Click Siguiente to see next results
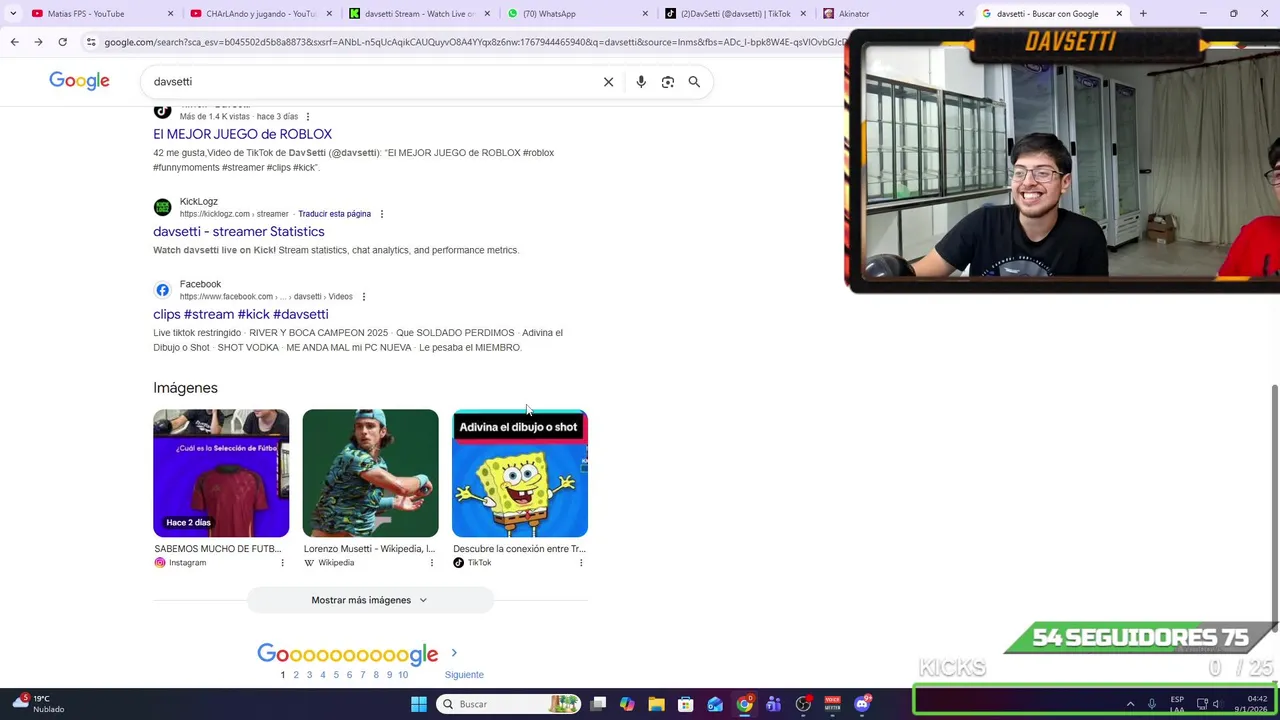Viewport: 1280px width, 720px height. [464, 675]
